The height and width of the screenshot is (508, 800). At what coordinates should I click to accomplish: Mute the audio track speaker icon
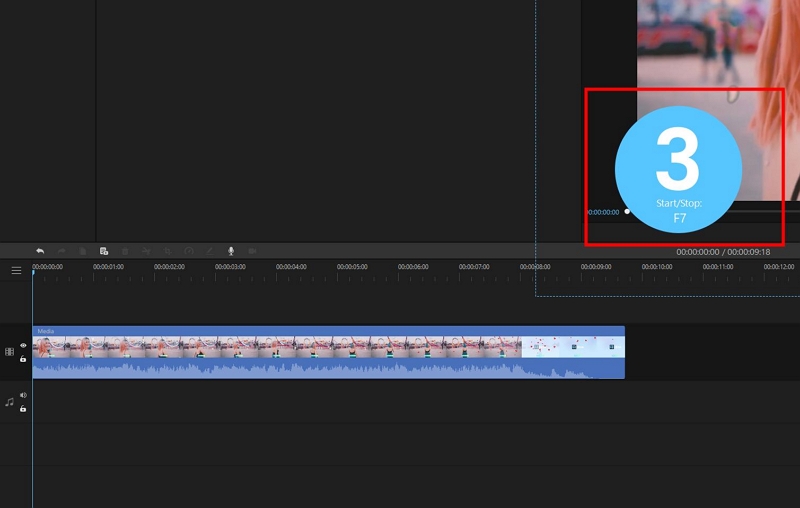point(23,395)
